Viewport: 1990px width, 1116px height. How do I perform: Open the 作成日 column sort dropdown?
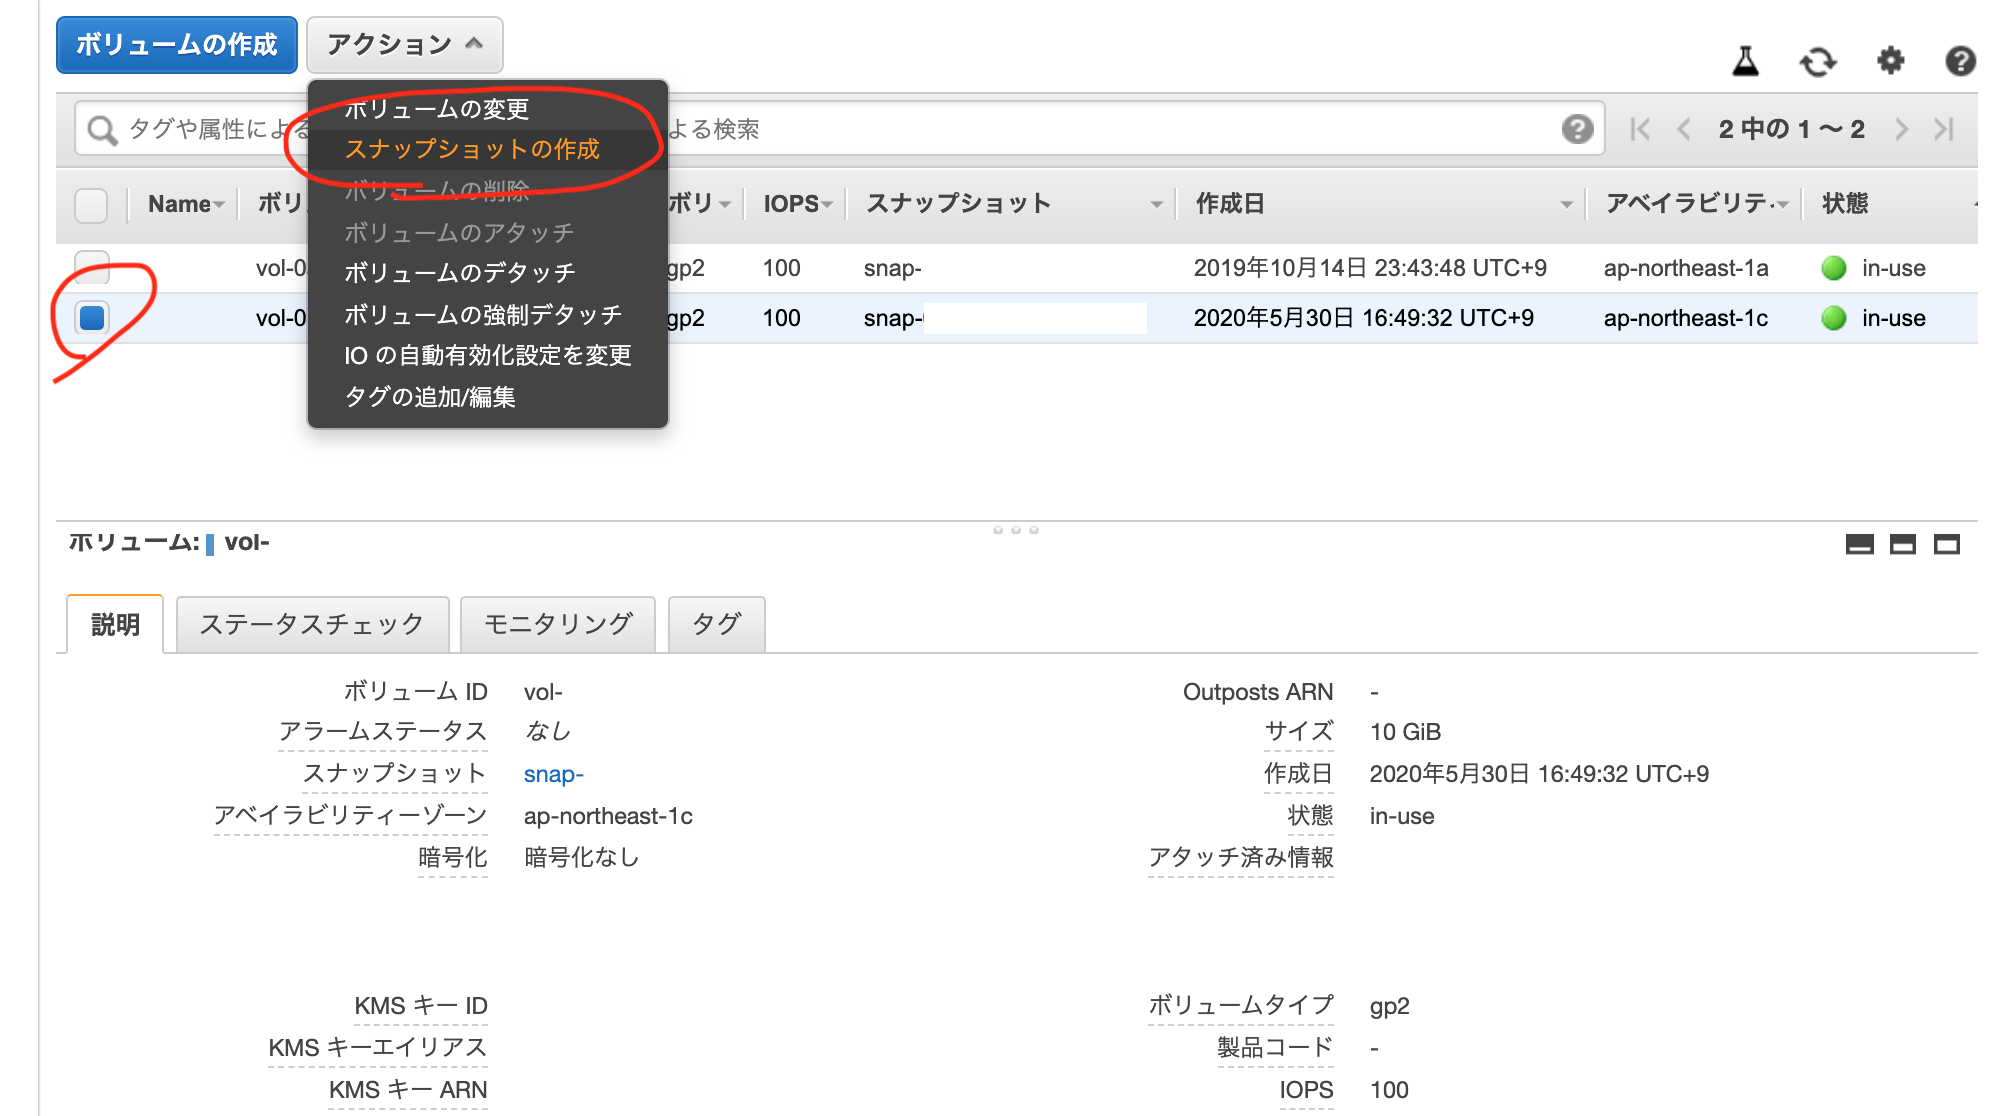(x=1566, y=203)
